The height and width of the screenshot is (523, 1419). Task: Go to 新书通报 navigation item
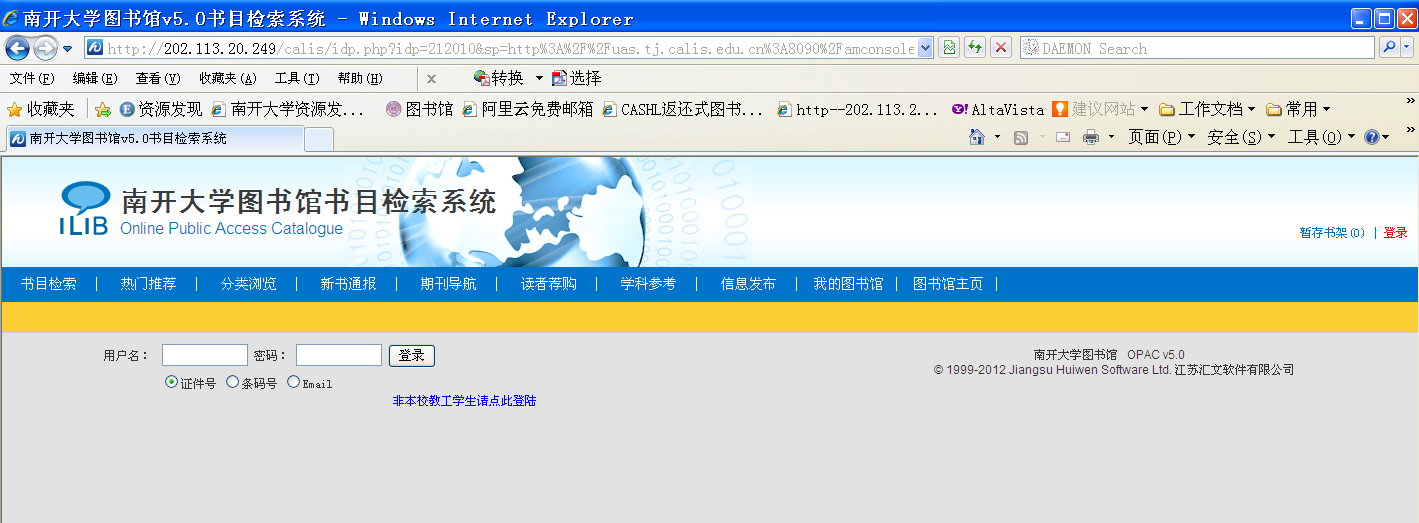click(x=348, y=284)
